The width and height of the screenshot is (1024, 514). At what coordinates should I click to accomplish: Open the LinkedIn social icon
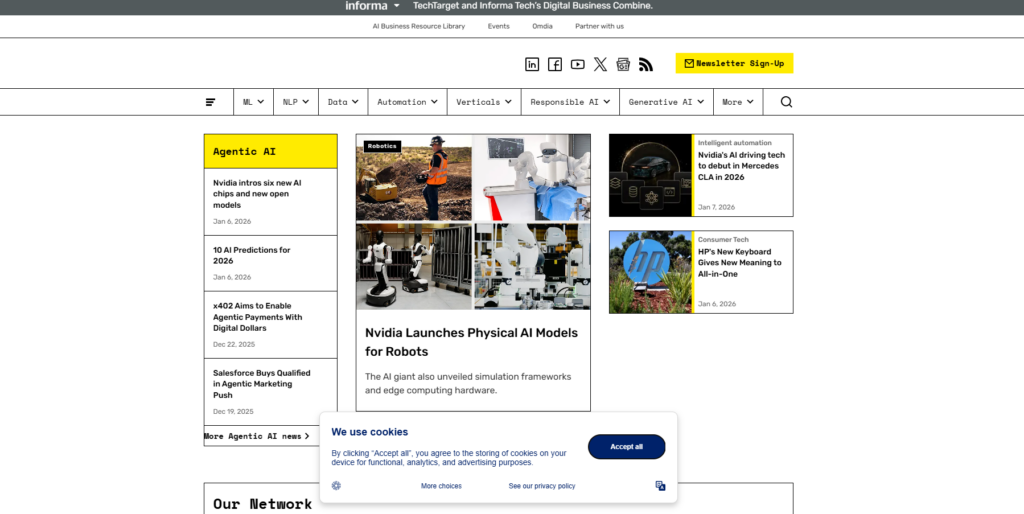[x=532, y=64]
